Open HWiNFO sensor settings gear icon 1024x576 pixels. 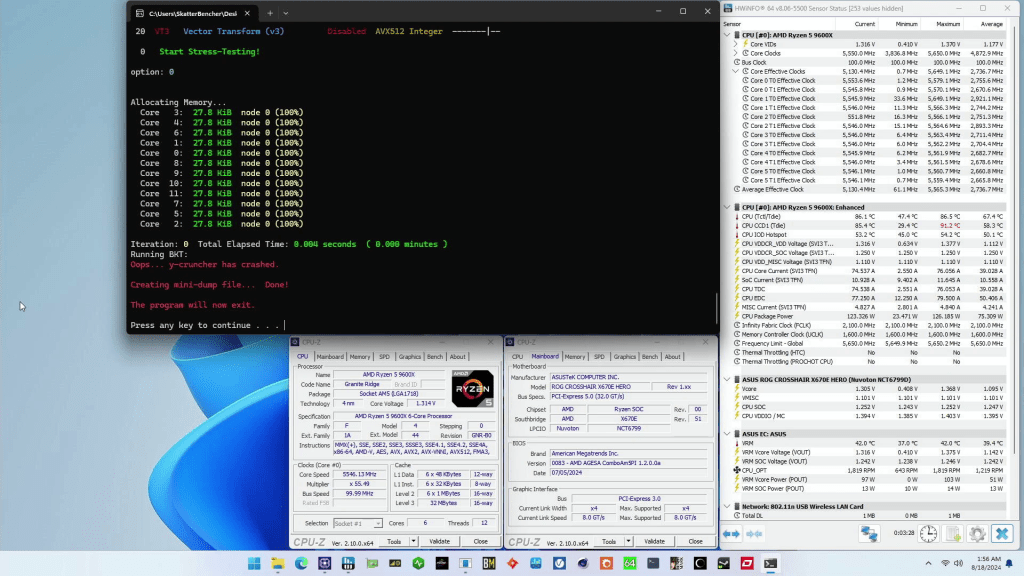pyautogui.click(x=978, y=534)
